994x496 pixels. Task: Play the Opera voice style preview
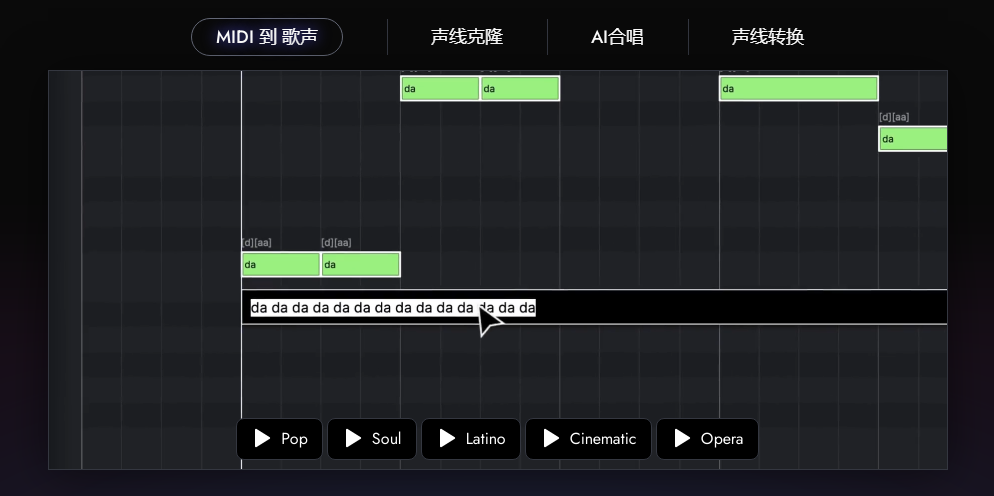click(x=707, y=439)
